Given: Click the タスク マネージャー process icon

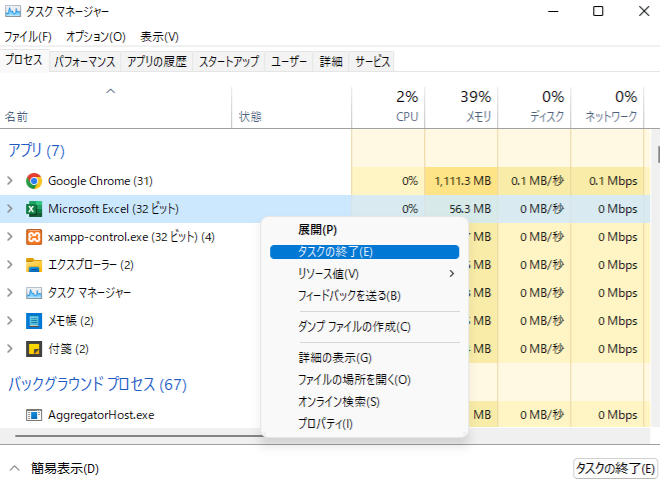Looking at the screenshot, I should [x=33, y=293].
